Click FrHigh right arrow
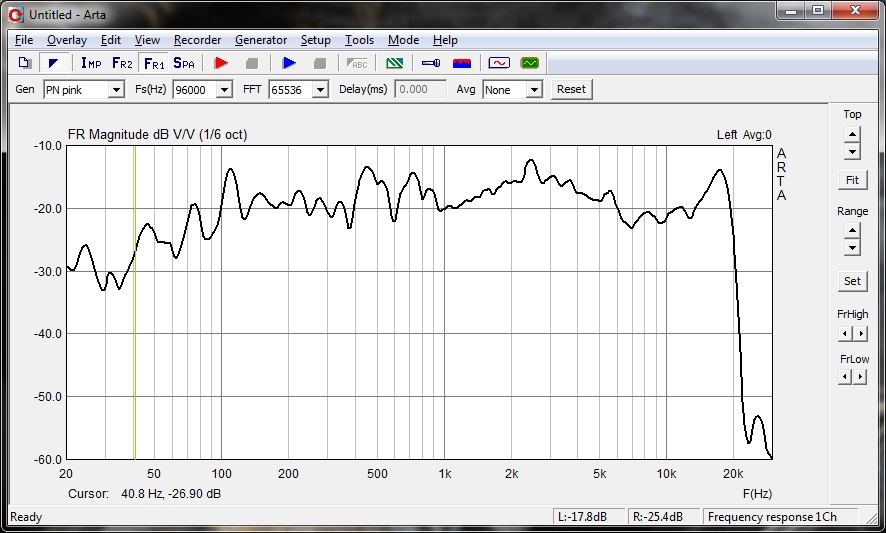The height and width of the screenshot is (533, 886). (860, 333)
